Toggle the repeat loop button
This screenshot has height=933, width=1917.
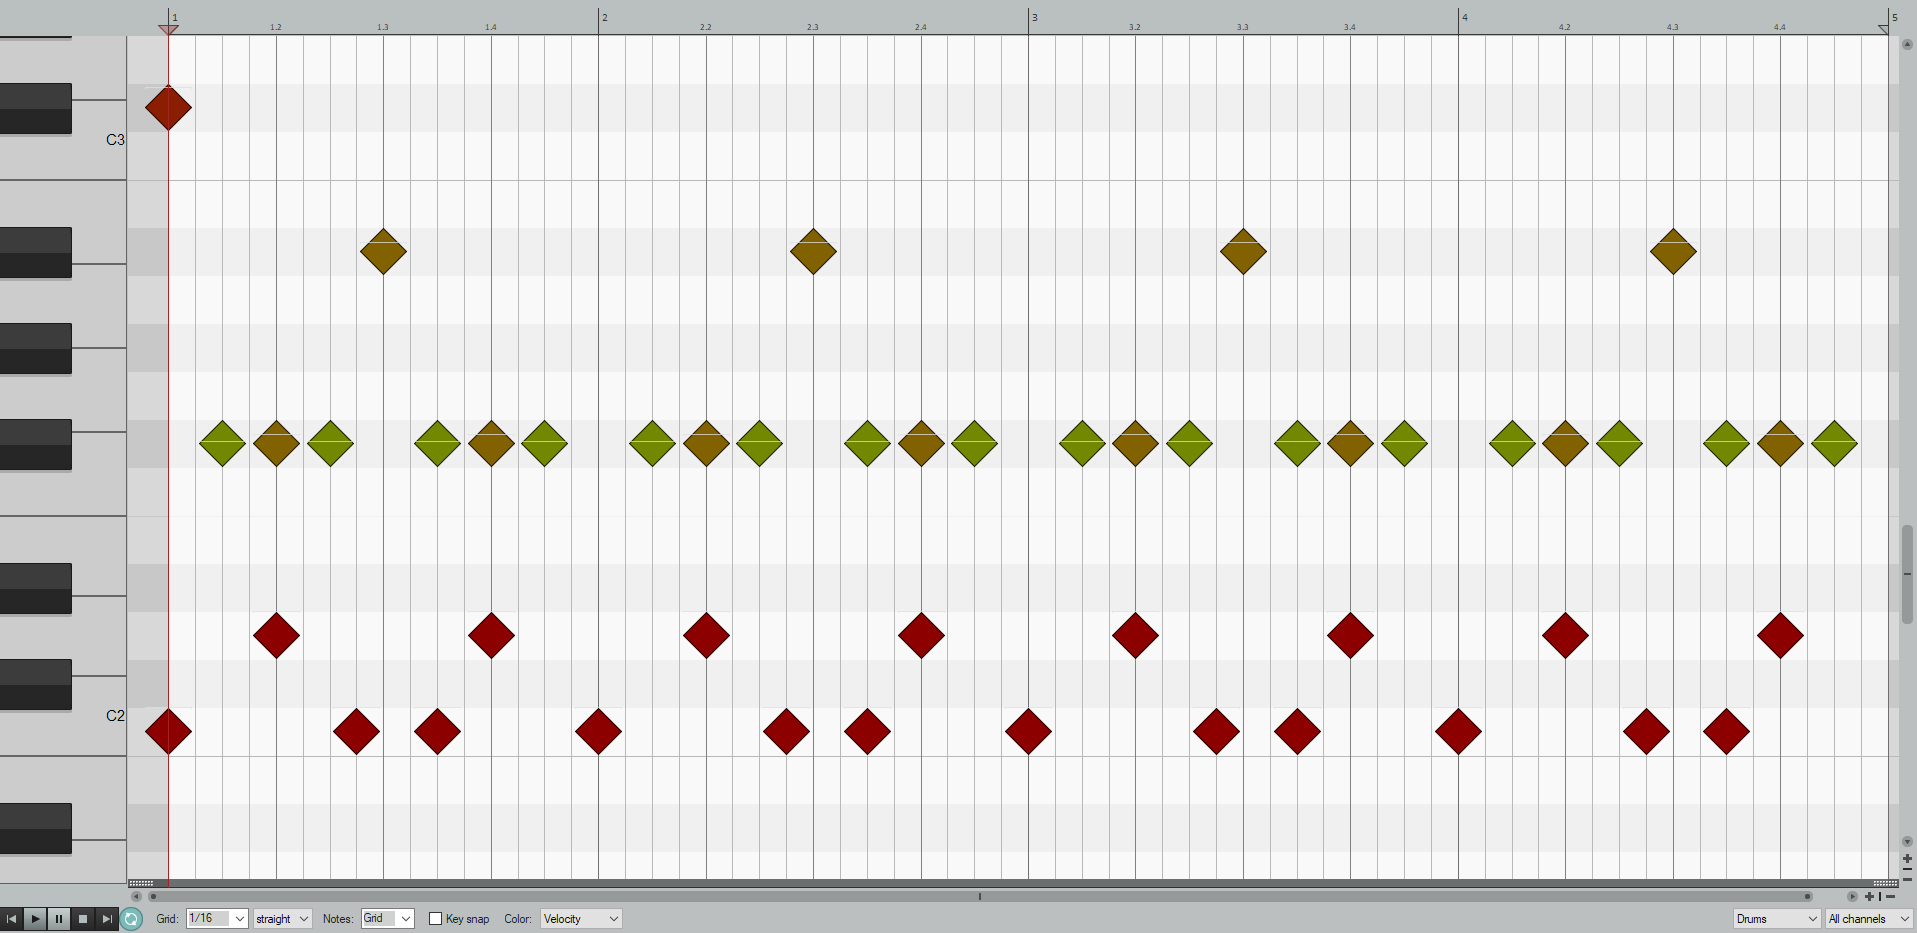pos(131,919)
